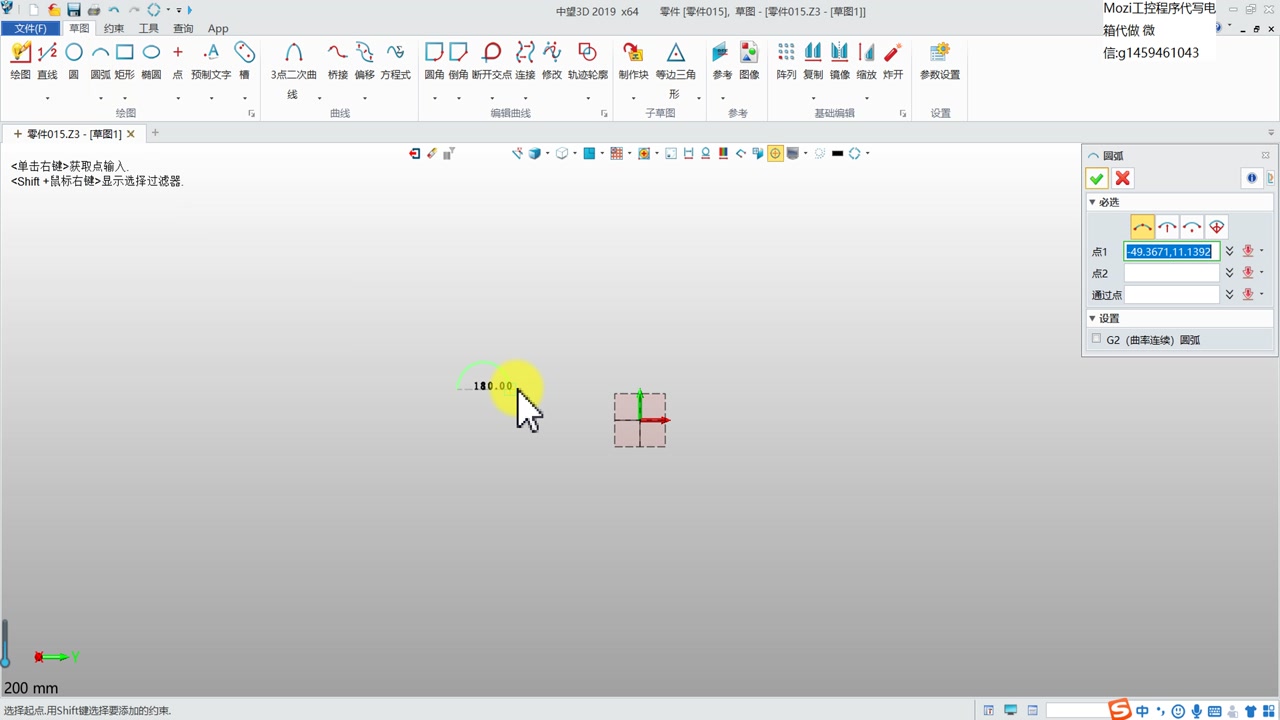Select the 轨迹轮廓 trace profile tool
Image resolution: width=1280 pixels, height=720 pixels.
588,62
